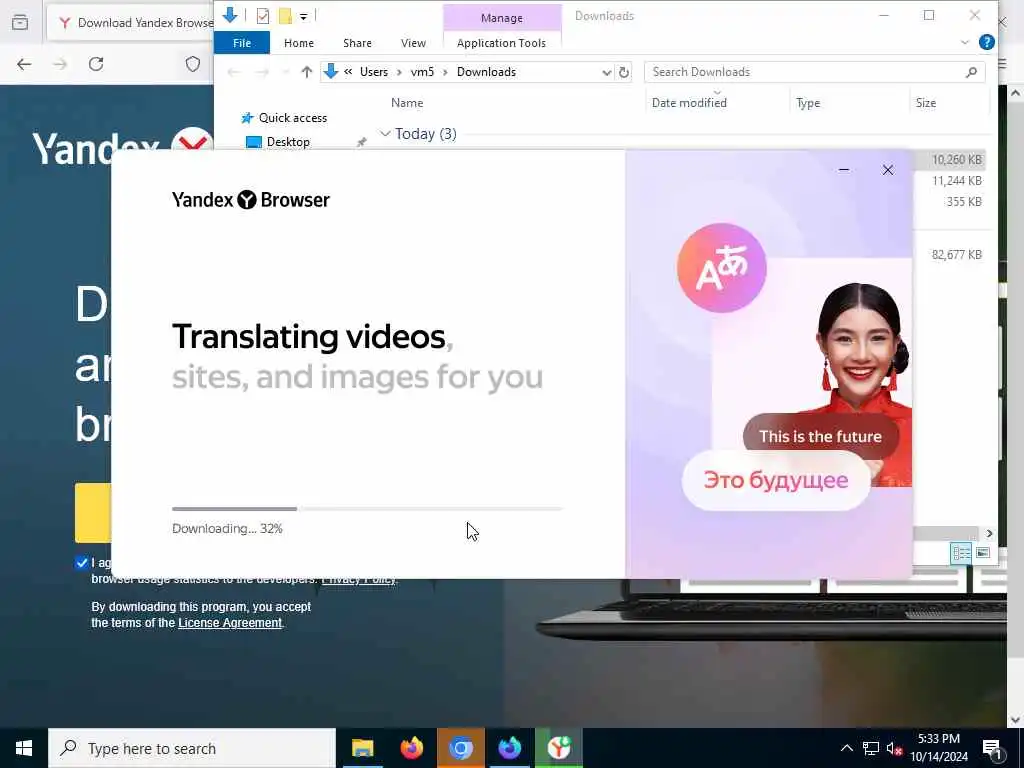Click the taskbar search box
Image resolution: width=1024 pixels, height=768 pixels.
[x=192, y=748]
